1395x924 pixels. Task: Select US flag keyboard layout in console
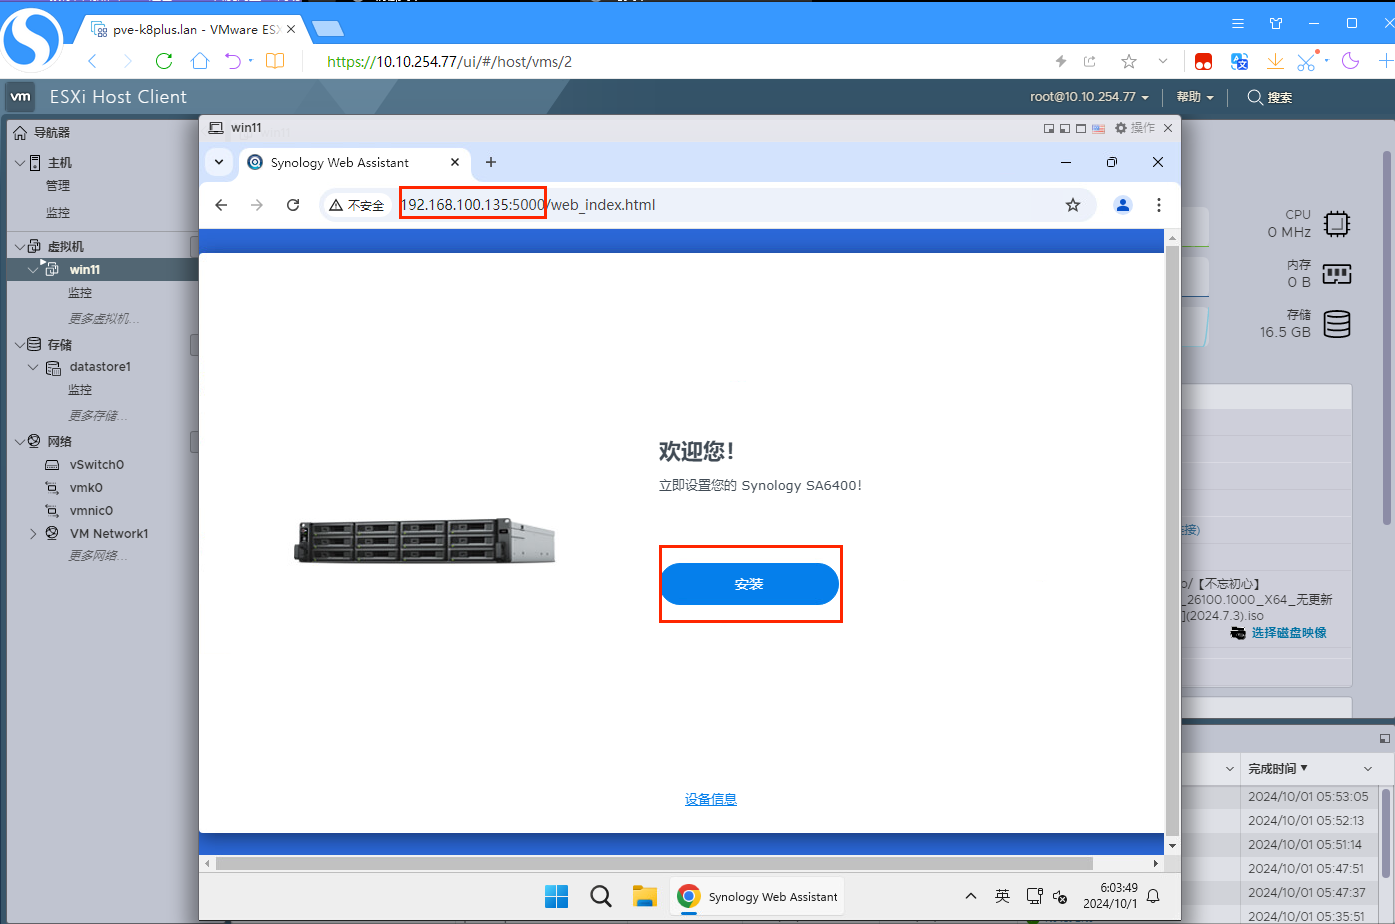click(1098, 128)
